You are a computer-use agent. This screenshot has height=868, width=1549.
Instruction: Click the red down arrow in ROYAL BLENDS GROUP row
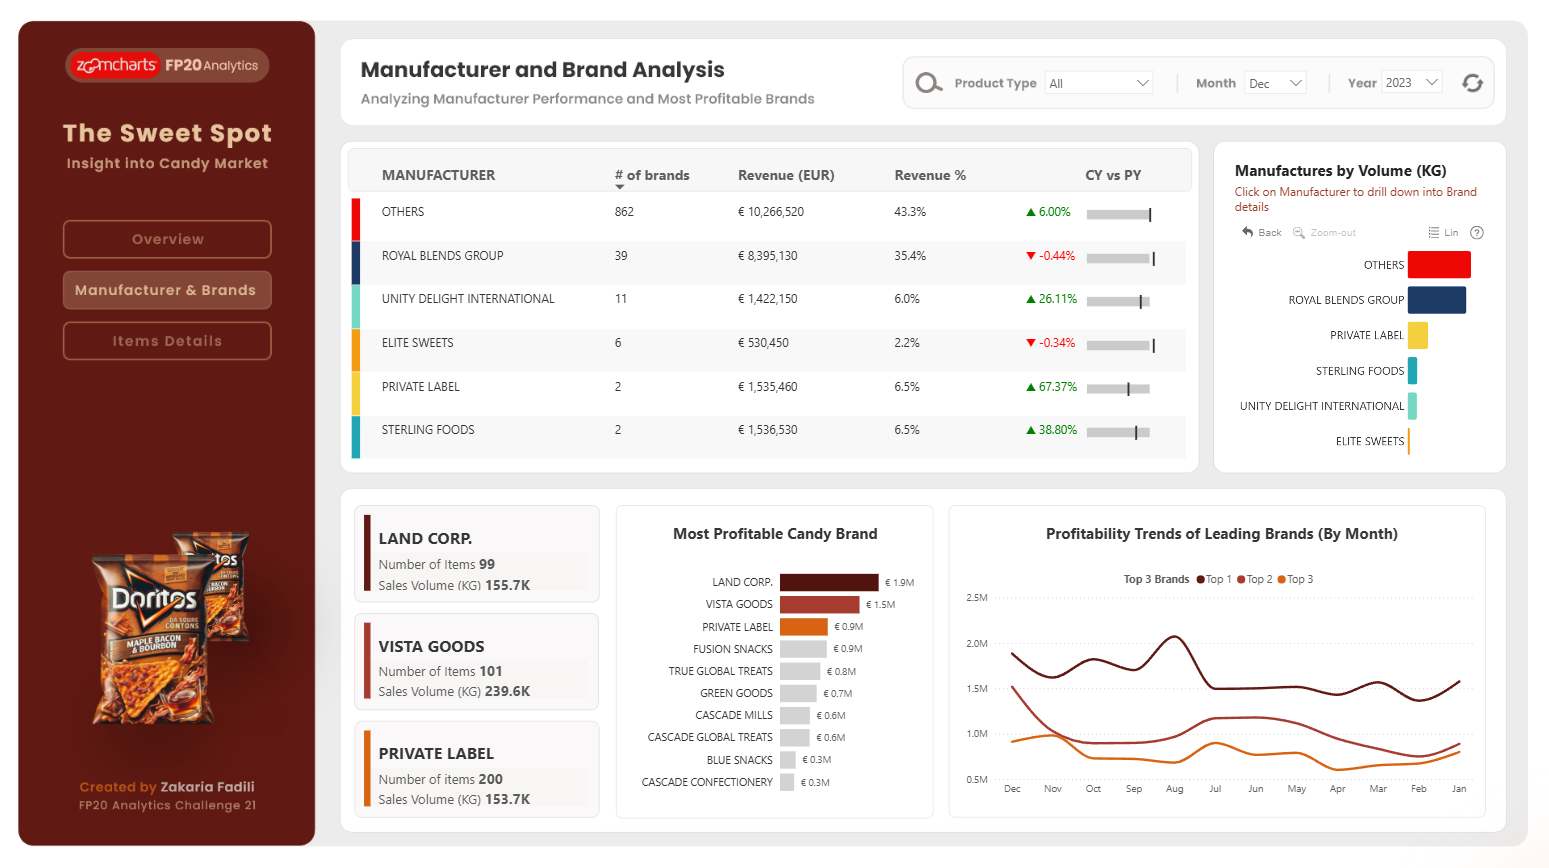pyautogui.click(x=1031, y=256)
